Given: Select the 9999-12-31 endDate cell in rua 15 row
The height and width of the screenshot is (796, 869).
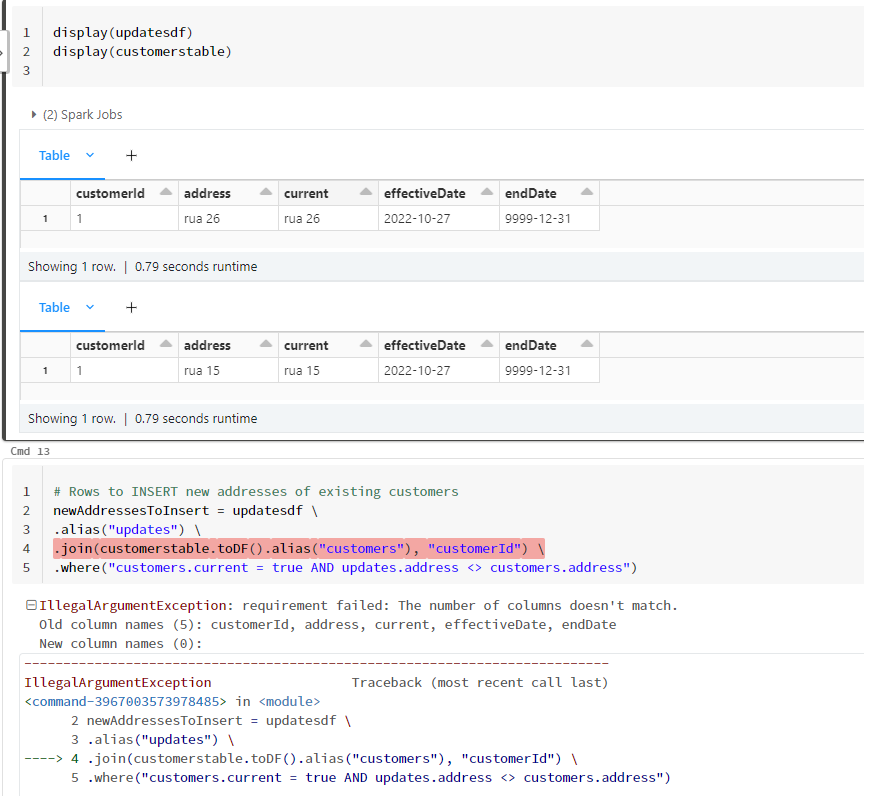Looking at the screenshot, I should click(538, 370).
